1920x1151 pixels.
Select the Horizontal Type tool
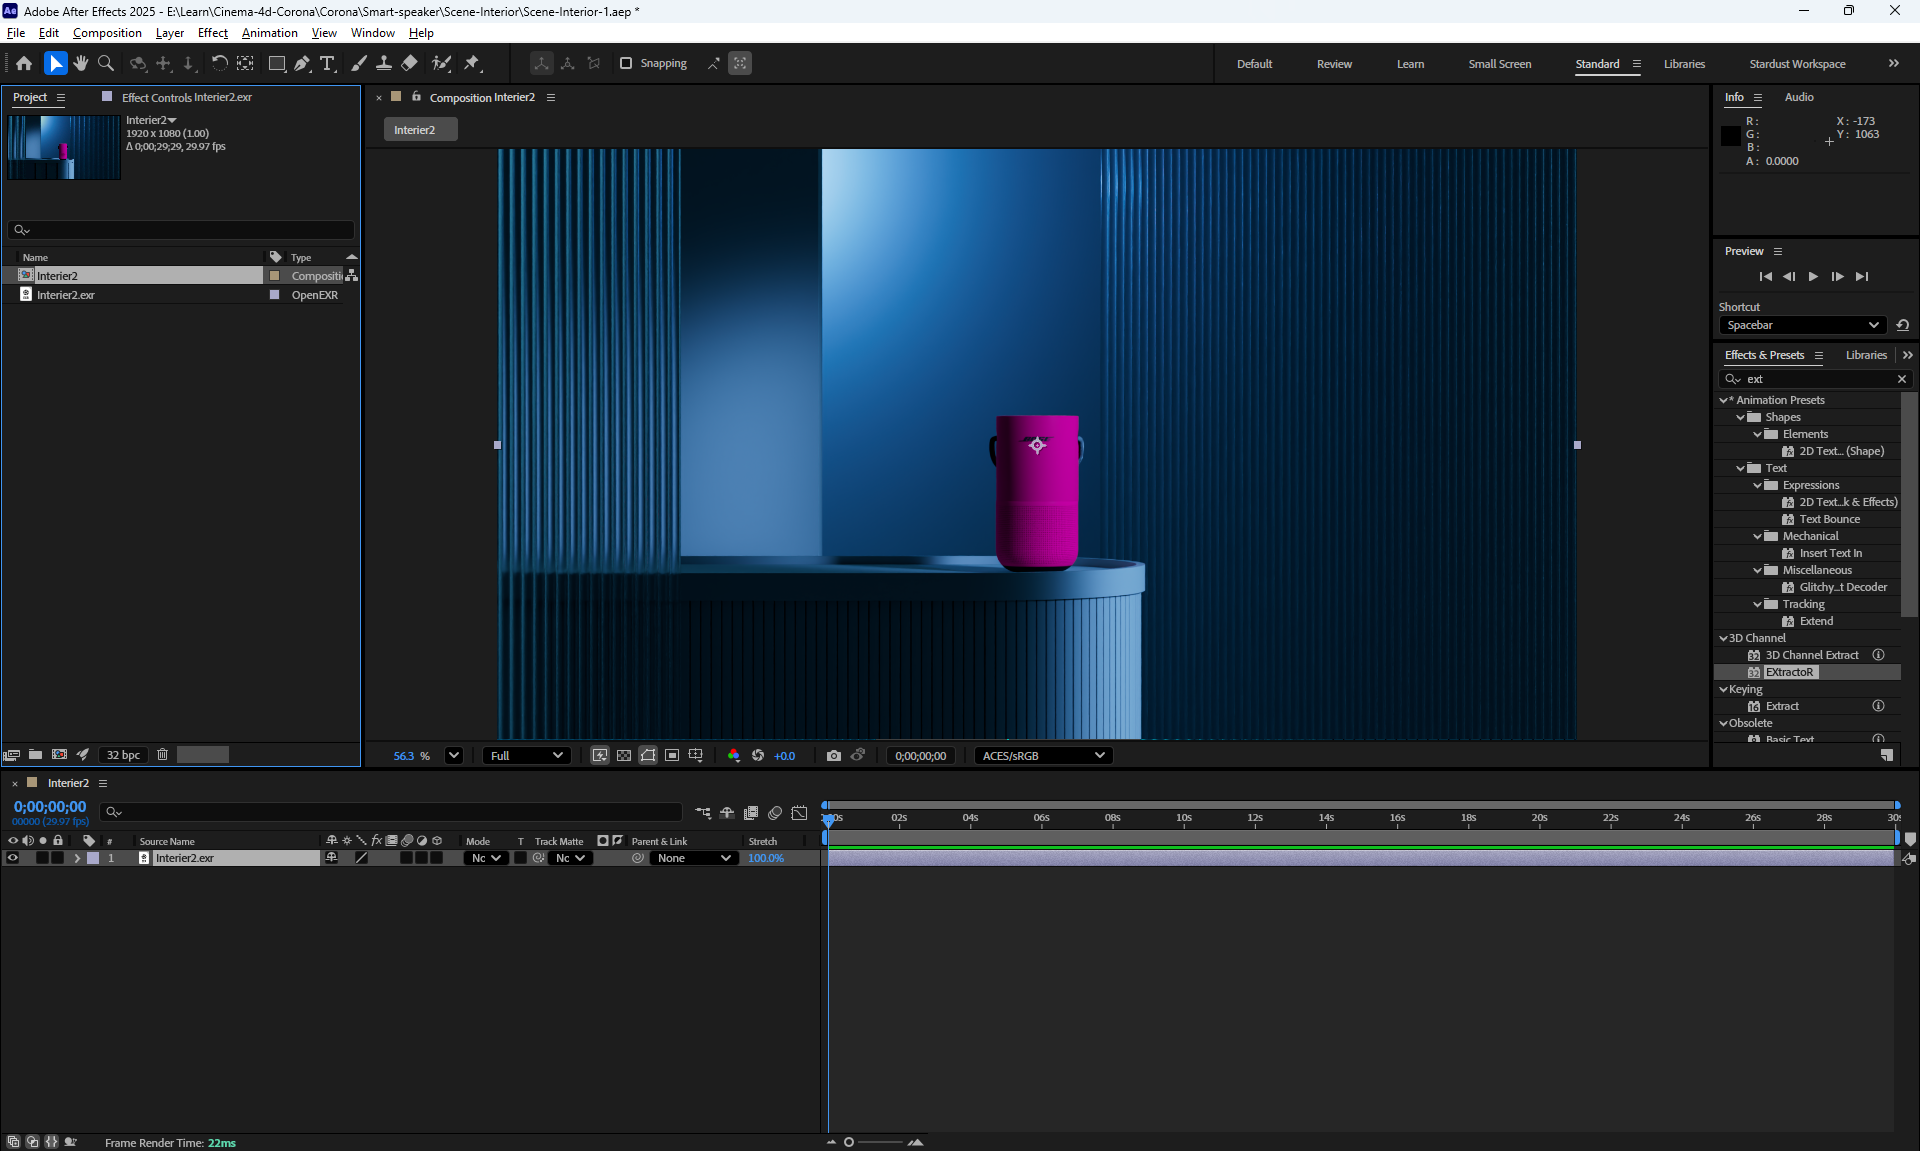[x=327, y=63]
